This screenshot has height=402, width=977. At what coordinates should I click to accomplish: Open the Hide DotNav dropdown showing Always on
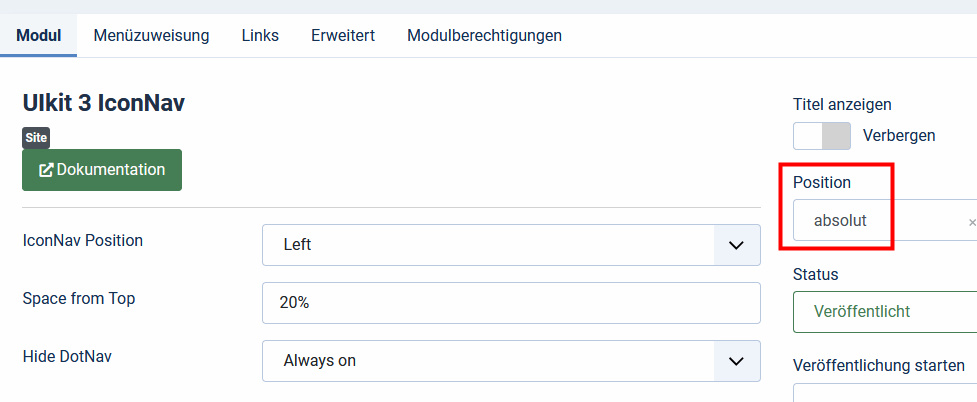511,361
